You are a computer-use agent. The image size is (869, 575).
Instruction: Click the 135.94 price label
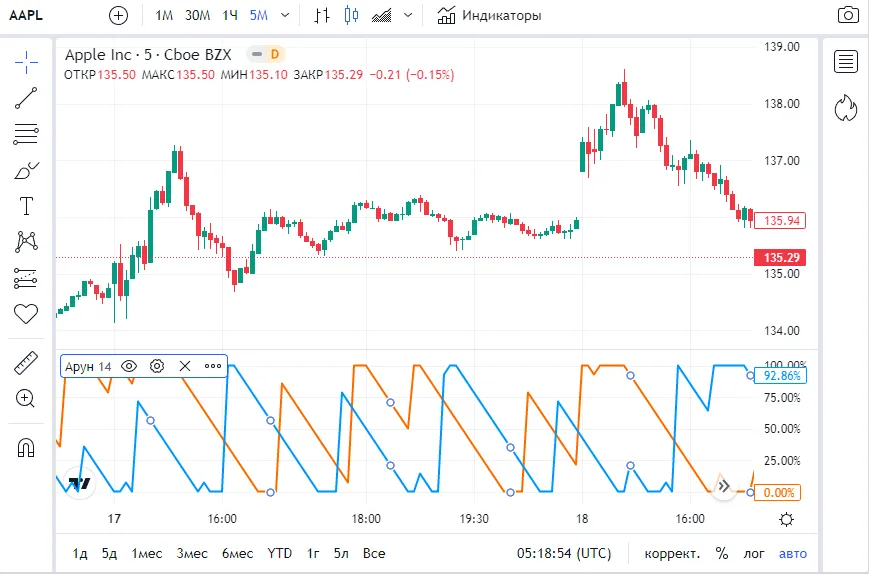click(x=780, y=220)
